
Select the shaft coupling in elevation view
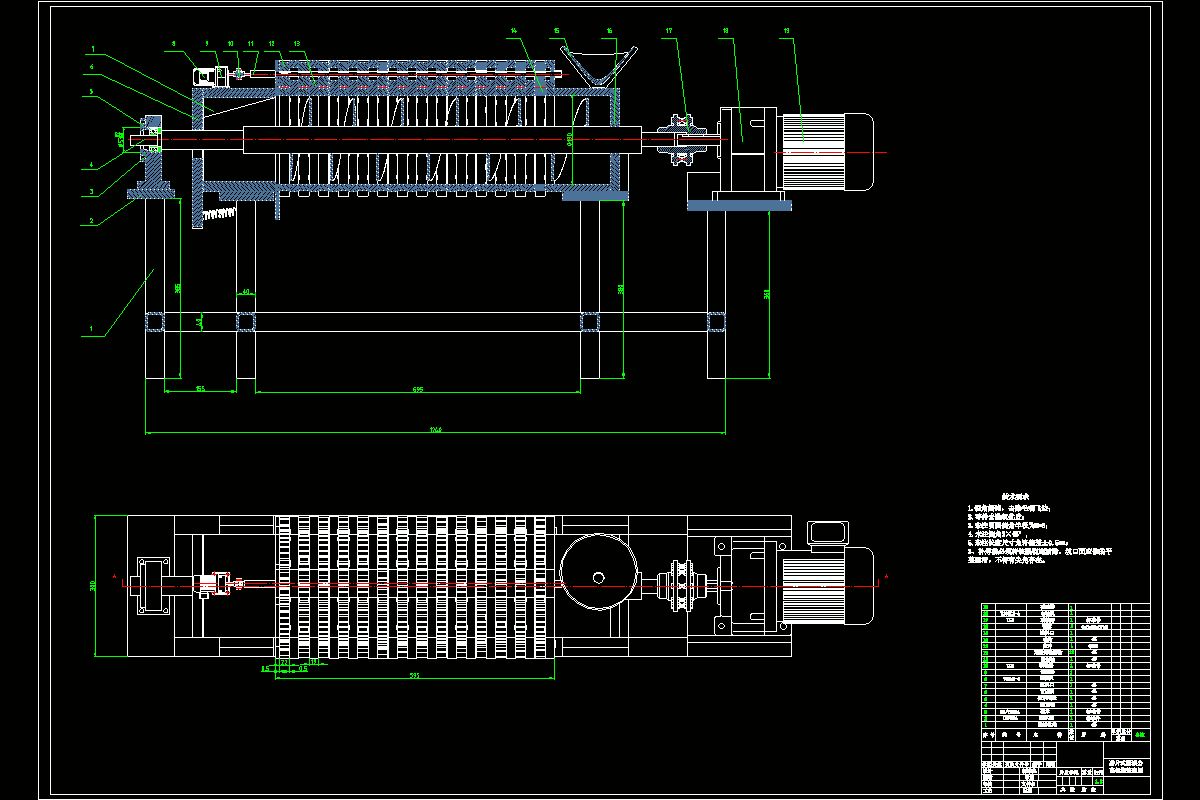[x=683, y=138]
